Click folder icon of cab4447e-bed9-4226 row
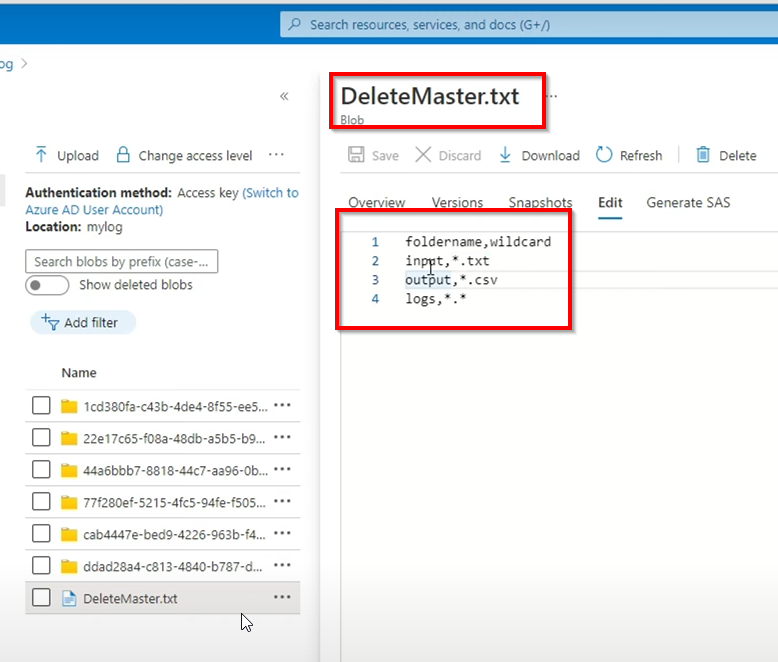778x662 pixels. point(69,534)
